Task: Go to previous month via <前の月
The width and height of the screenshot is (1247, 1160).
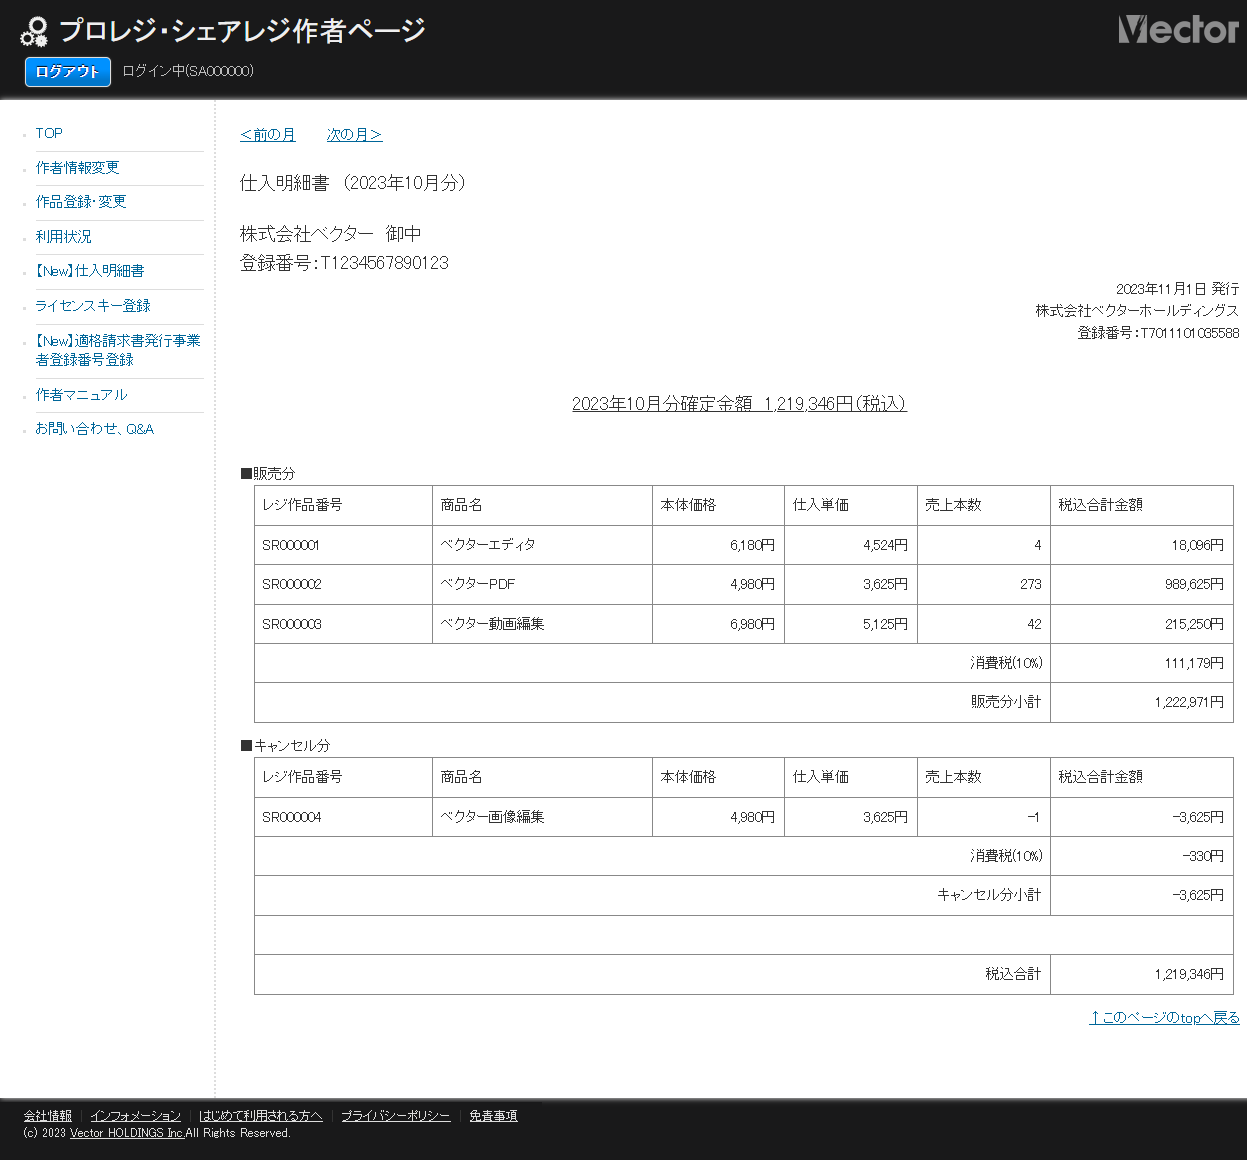Action: [x=268, y=134]
